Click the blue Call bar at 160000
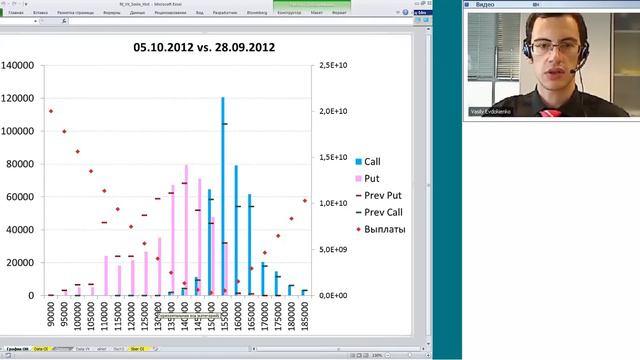 tap(236, 230)
